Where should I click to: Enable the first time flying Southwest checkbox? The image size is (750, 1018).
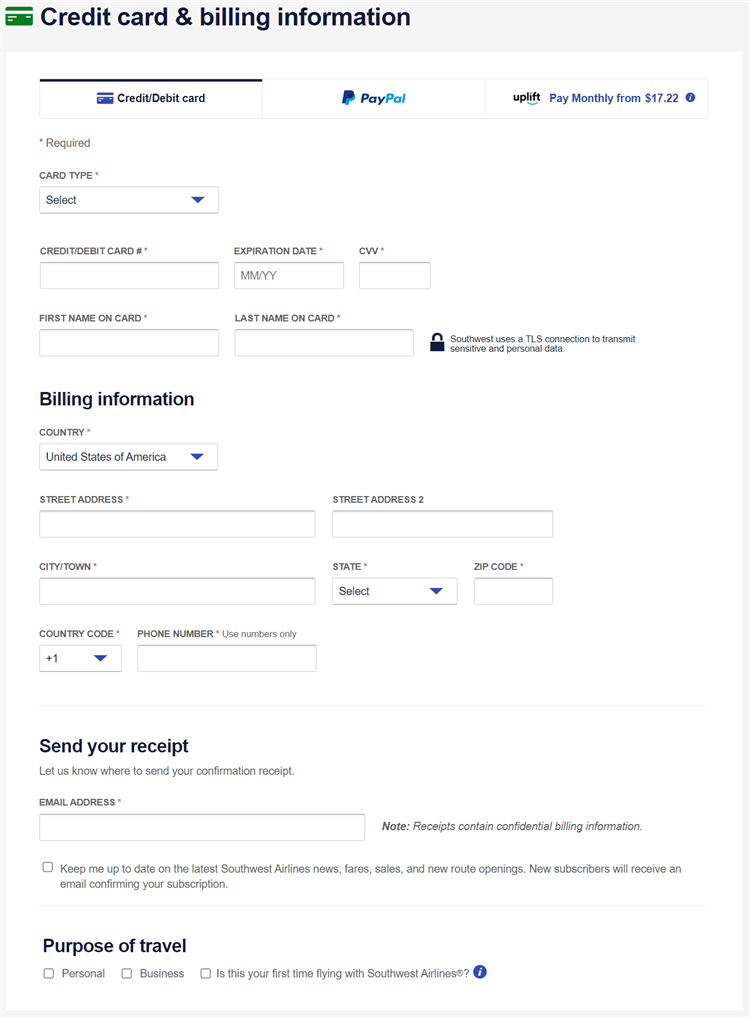point(206,973)
